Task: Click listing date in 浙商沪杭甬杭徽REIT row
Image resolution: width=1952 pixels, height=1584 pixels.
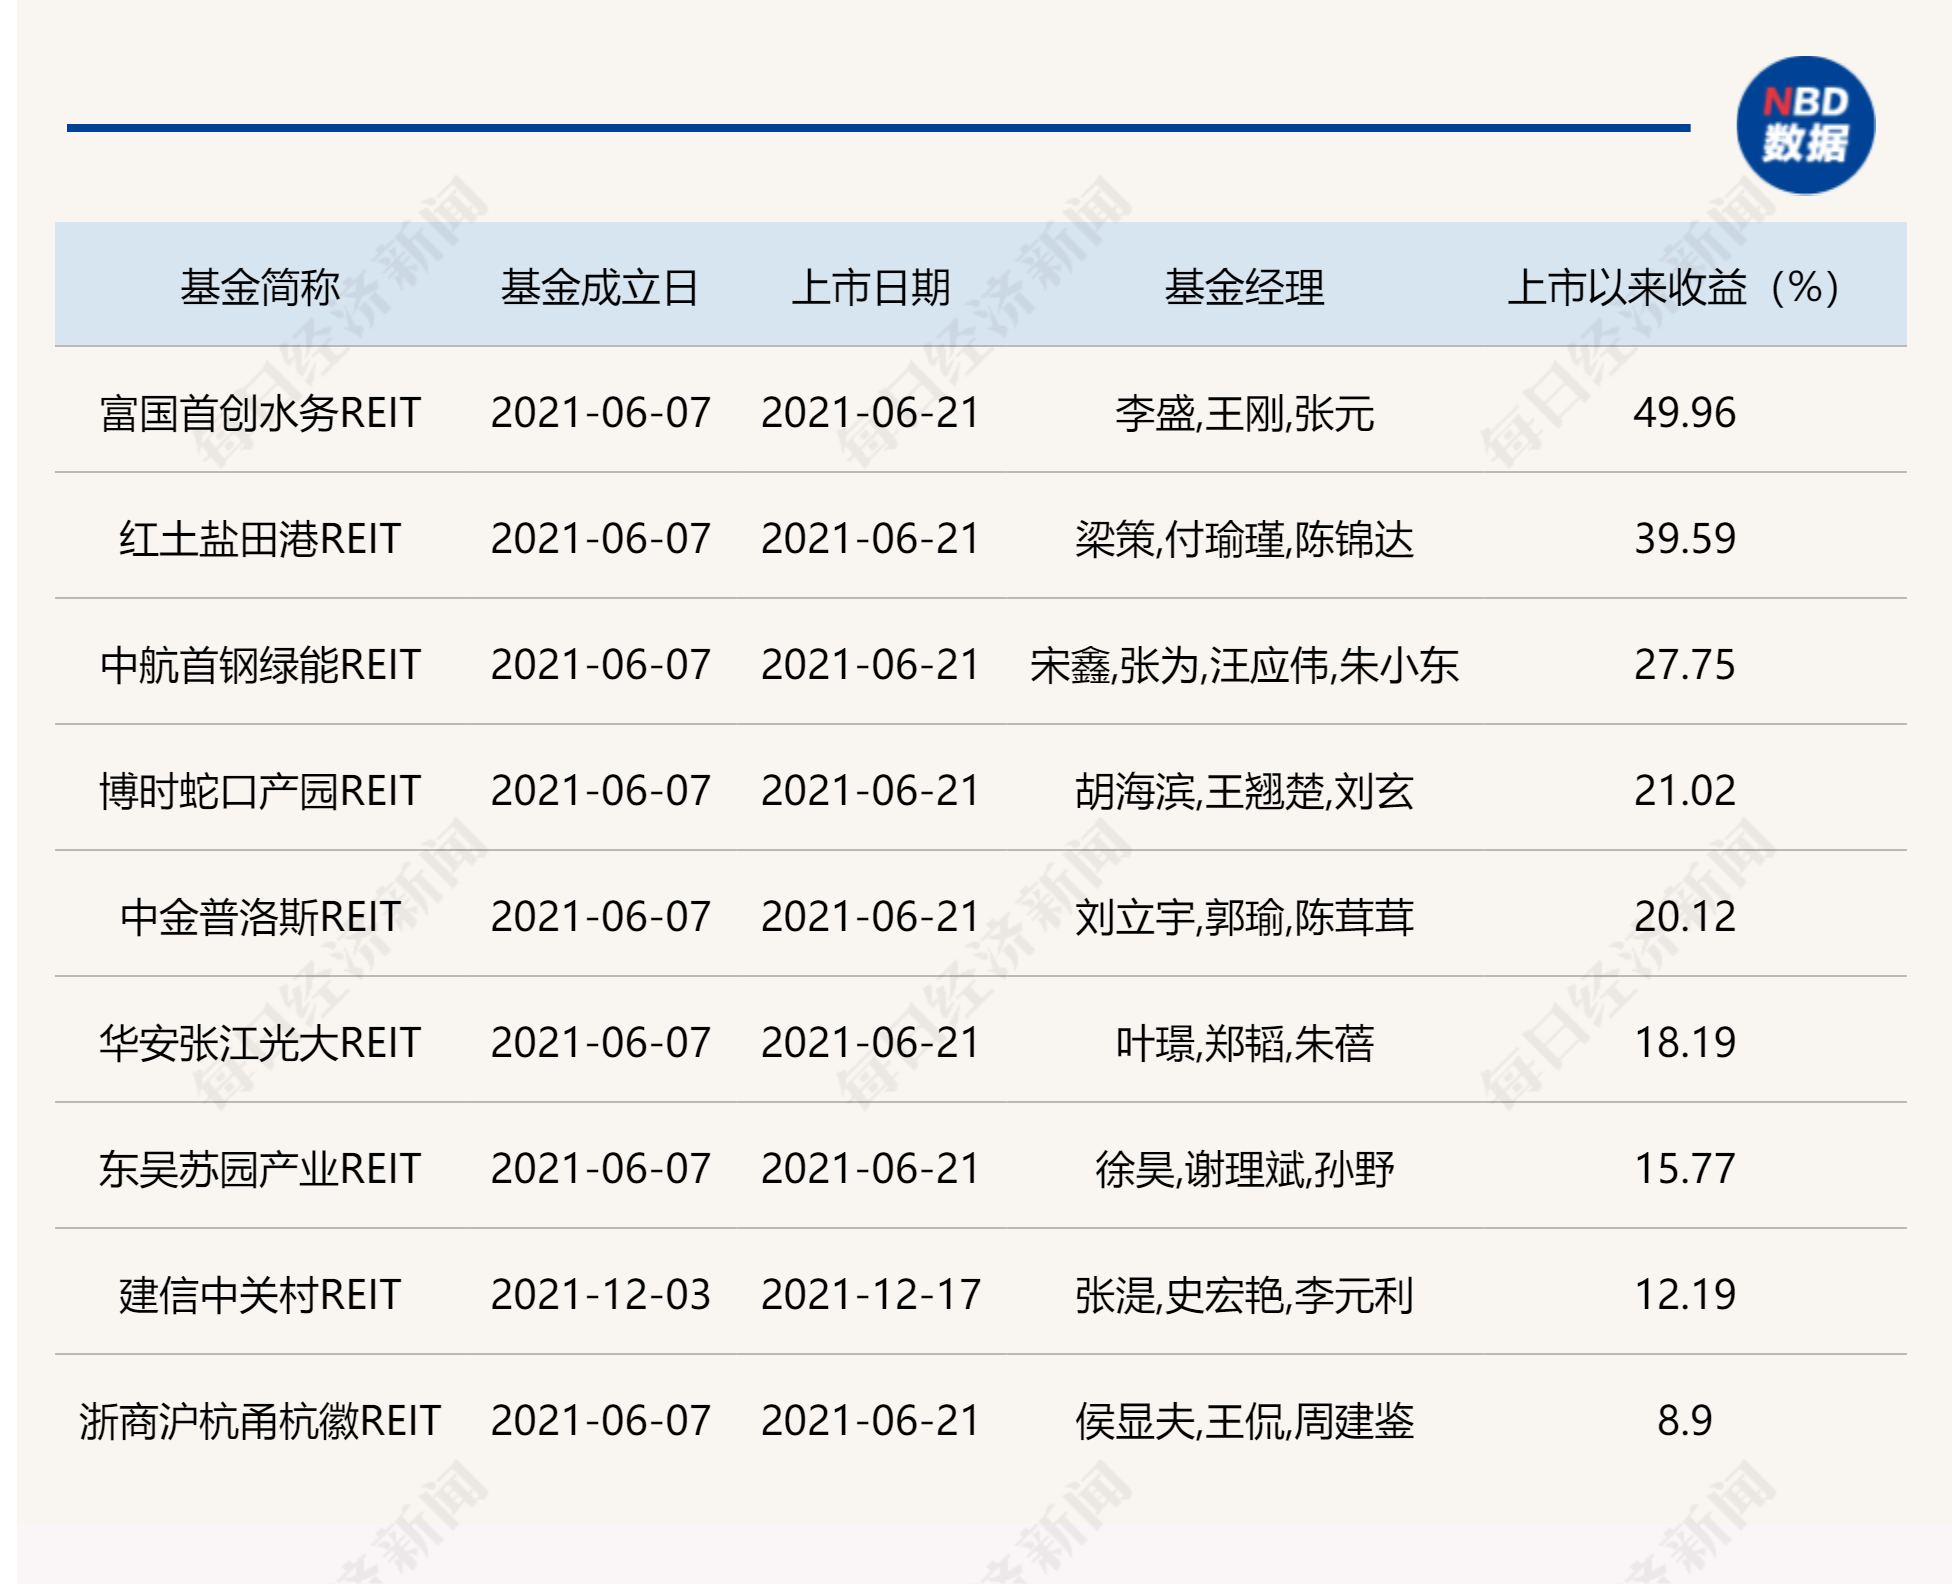Action: click(871, 1421)
